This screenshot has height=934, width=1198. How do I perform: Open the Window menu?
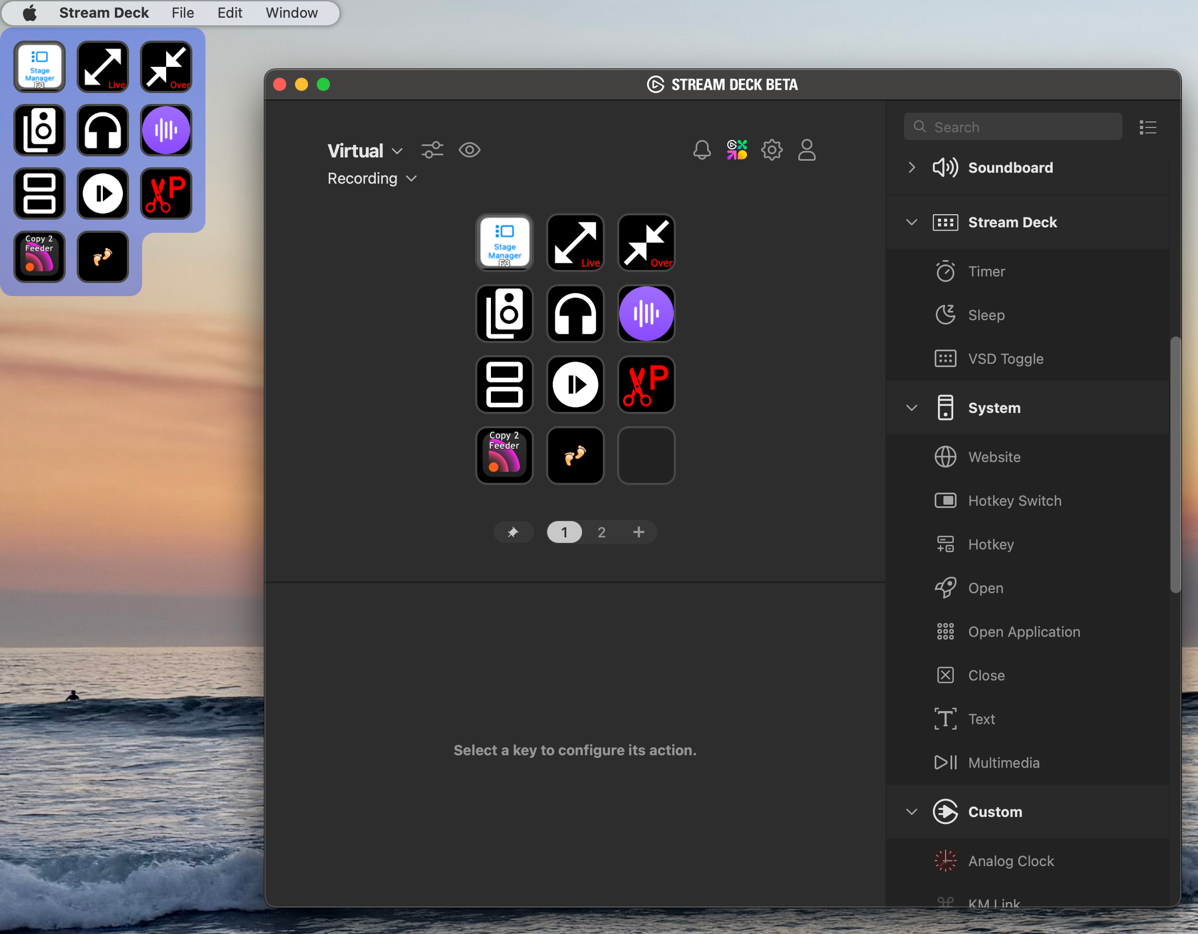click(291, 13)
